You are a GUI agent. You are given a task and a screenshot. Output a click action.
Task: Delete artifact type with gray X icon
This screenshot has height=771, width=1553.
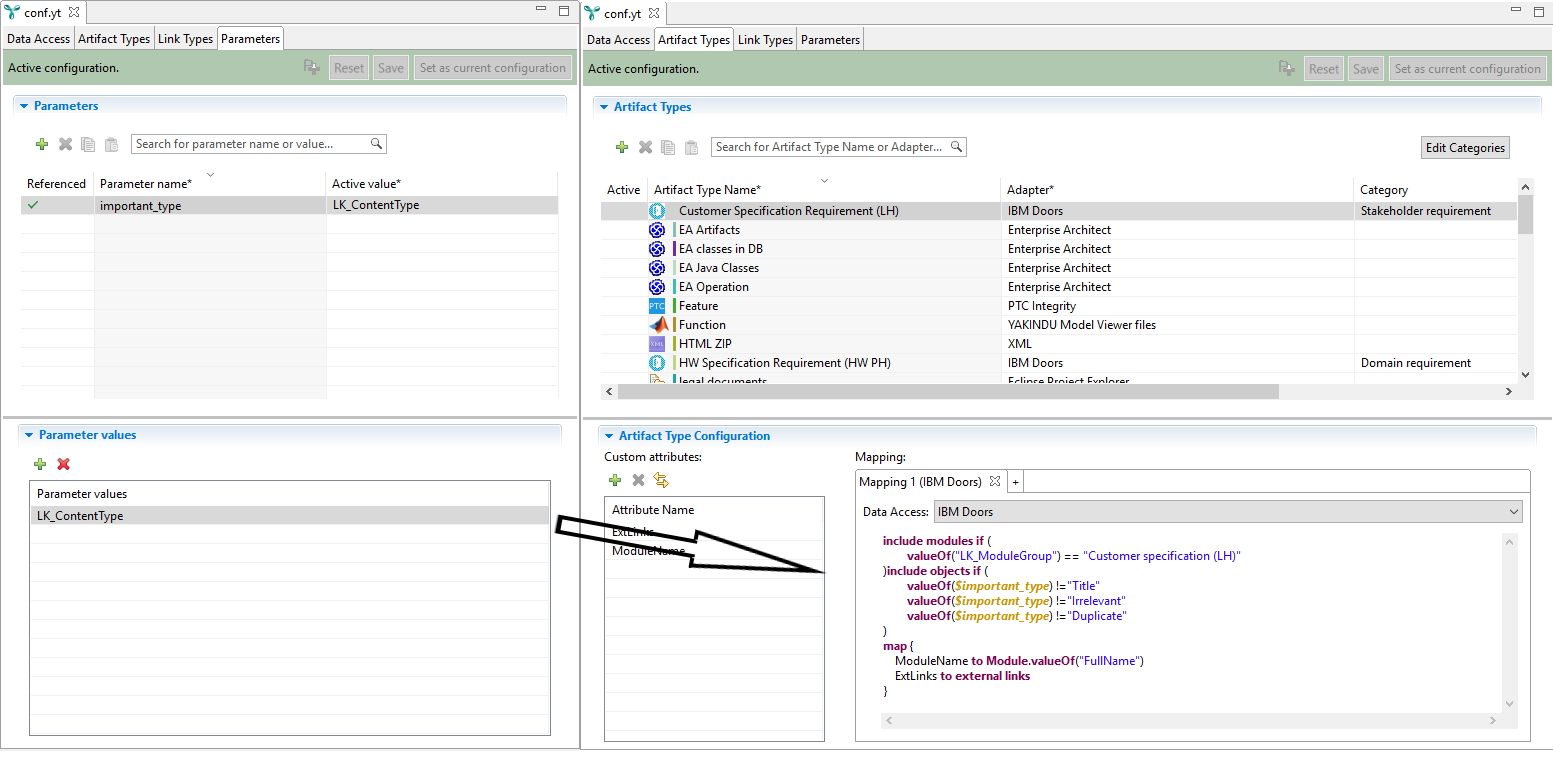click(x=645, y=147)
